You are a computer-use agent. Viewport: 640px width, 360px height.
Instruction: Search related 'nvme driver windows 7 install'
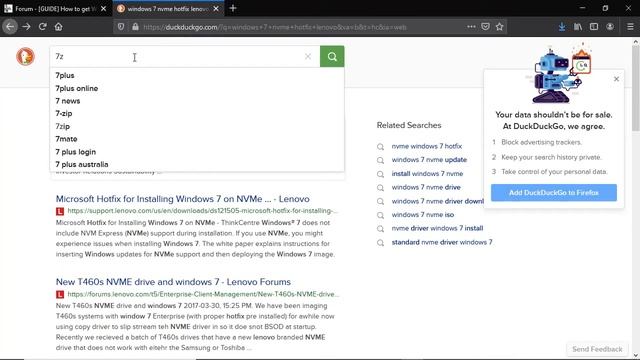click(x=437, y=228)
